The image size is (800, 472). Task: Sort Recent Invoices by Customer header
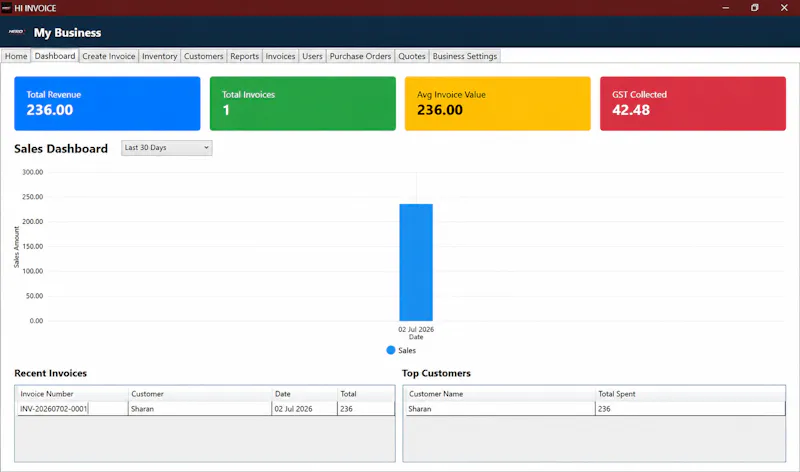(200, 394)
